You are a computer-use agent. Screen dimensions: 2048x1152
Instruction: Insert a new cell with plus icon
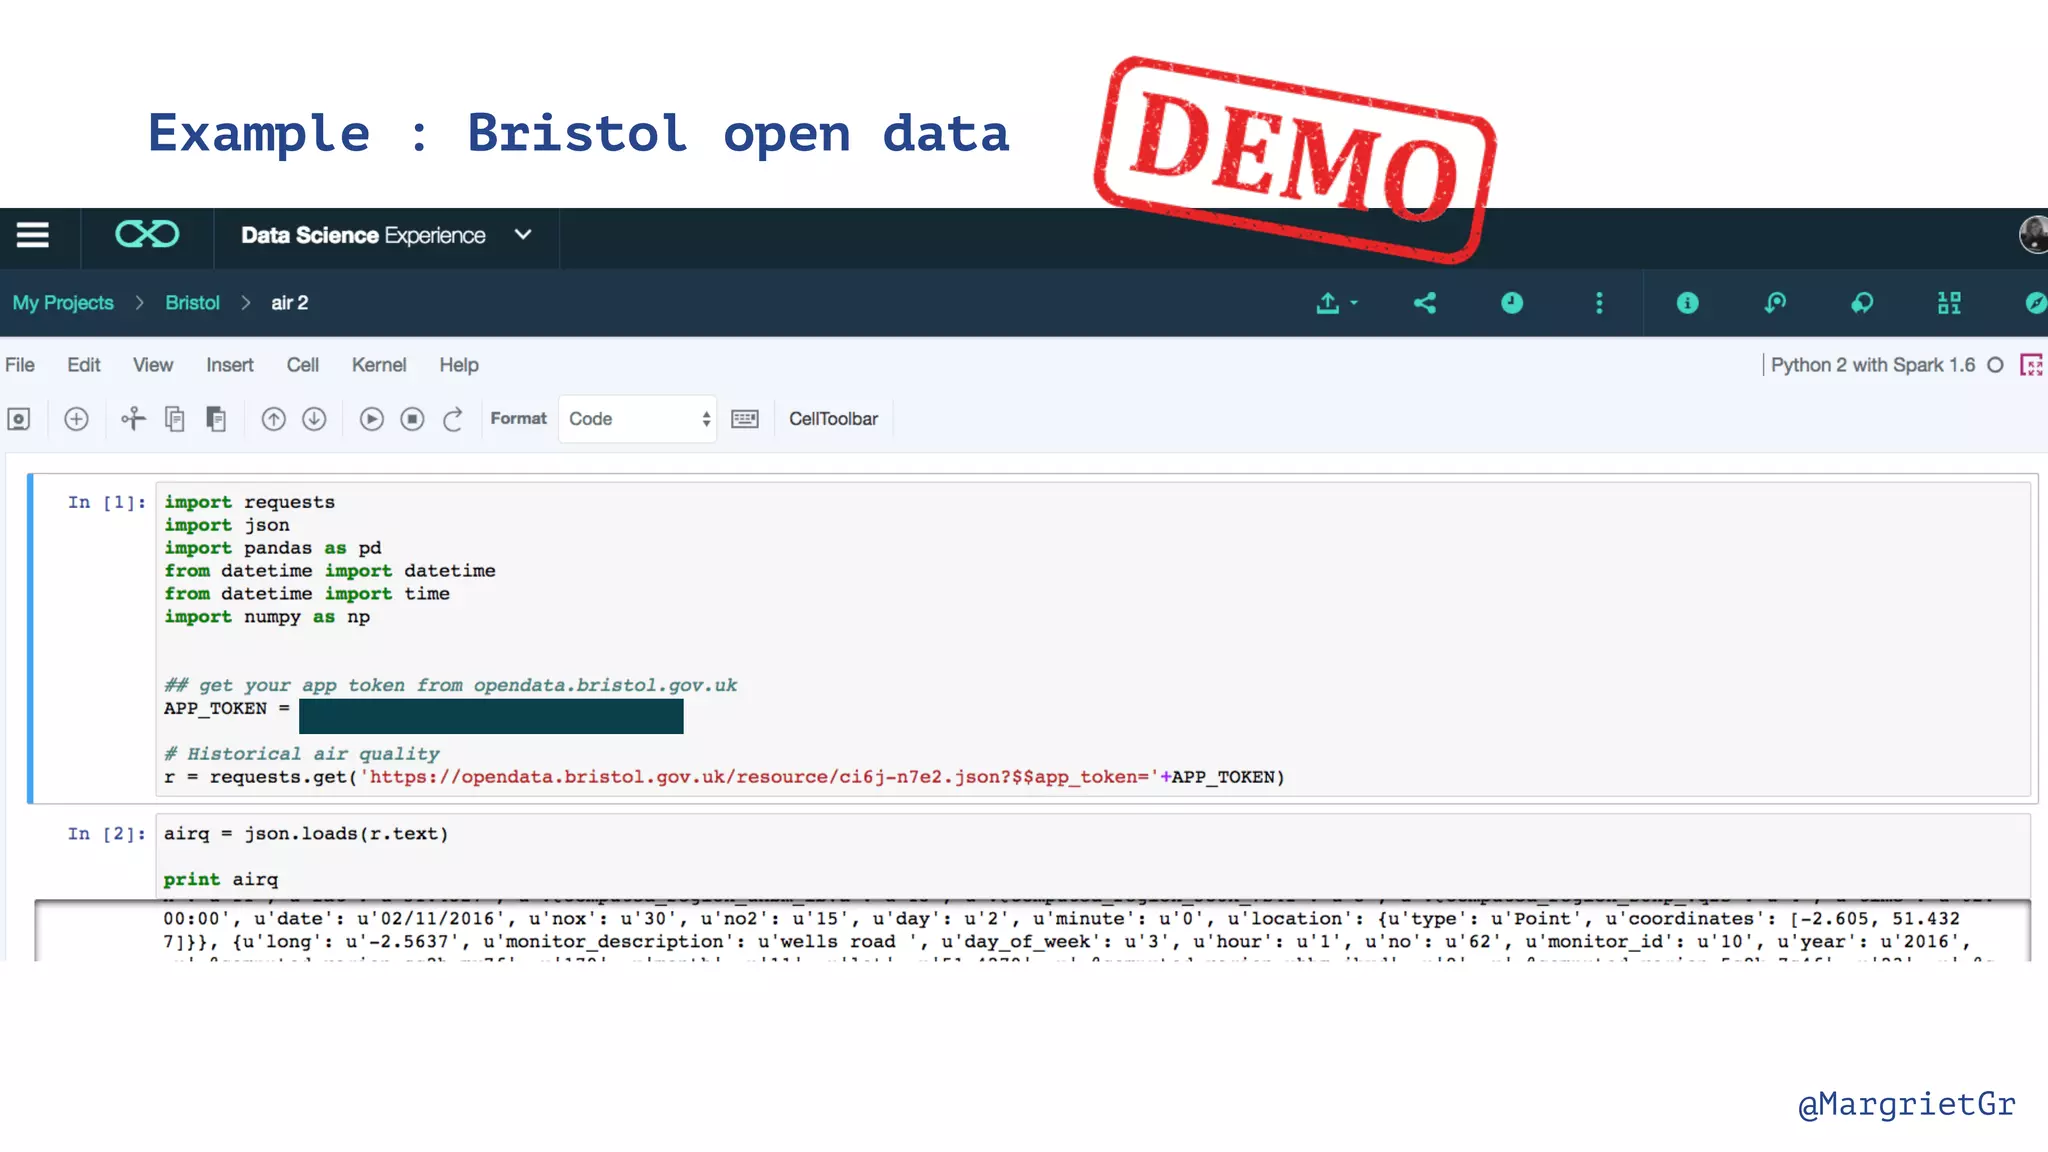point(76,419)
